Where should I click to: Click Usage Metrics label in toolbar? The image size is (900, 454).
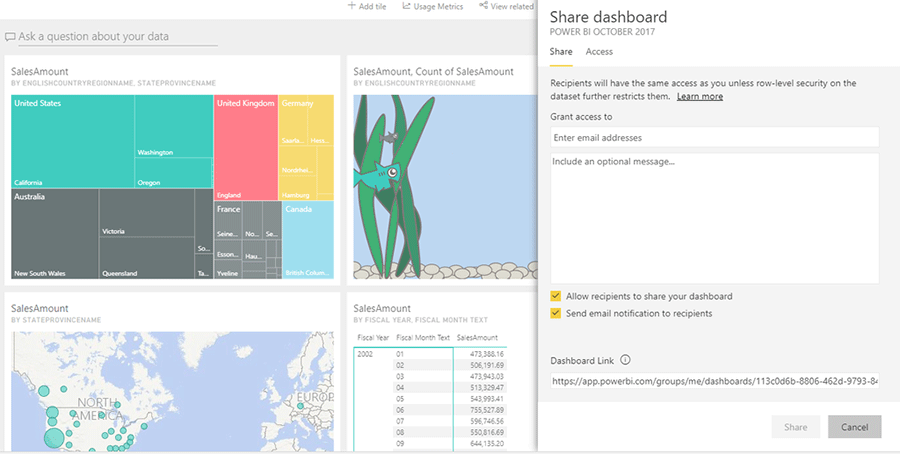click(438, 6)
